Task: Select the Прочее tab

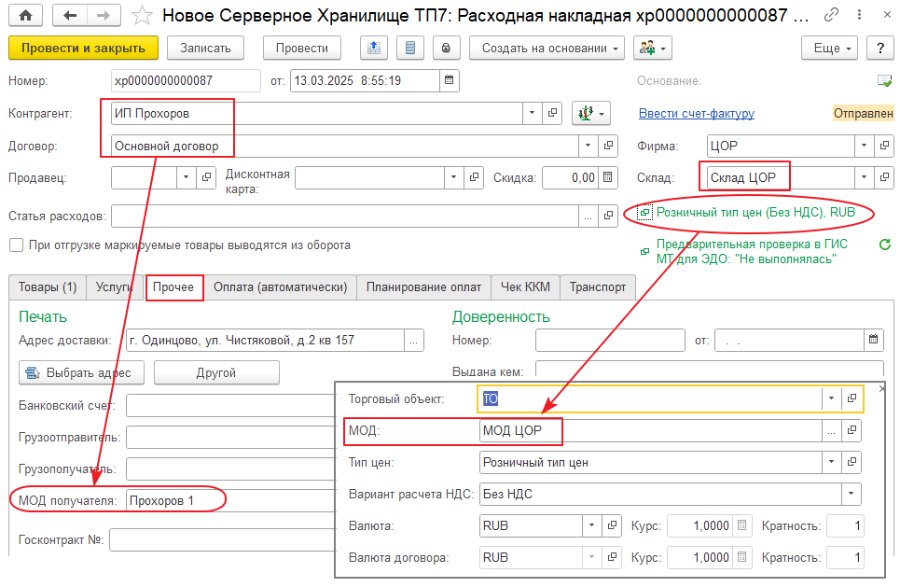Action: coord(173,287)
